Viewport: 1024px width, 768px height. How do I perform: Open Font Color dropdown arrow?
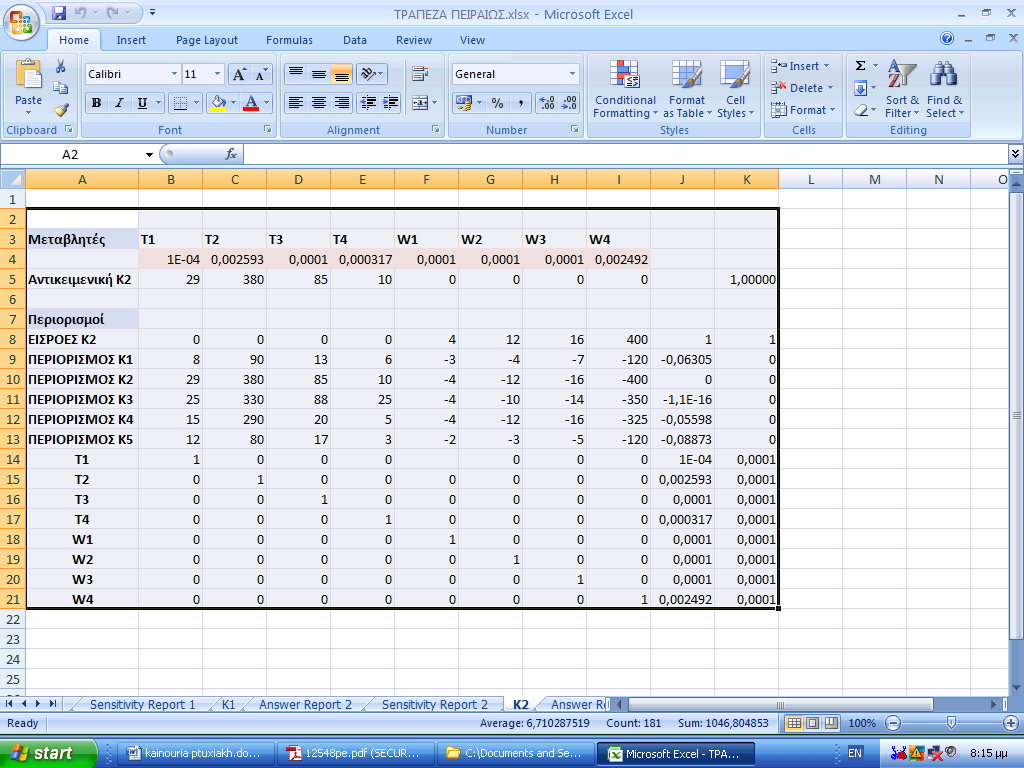(x=266, y=103)
